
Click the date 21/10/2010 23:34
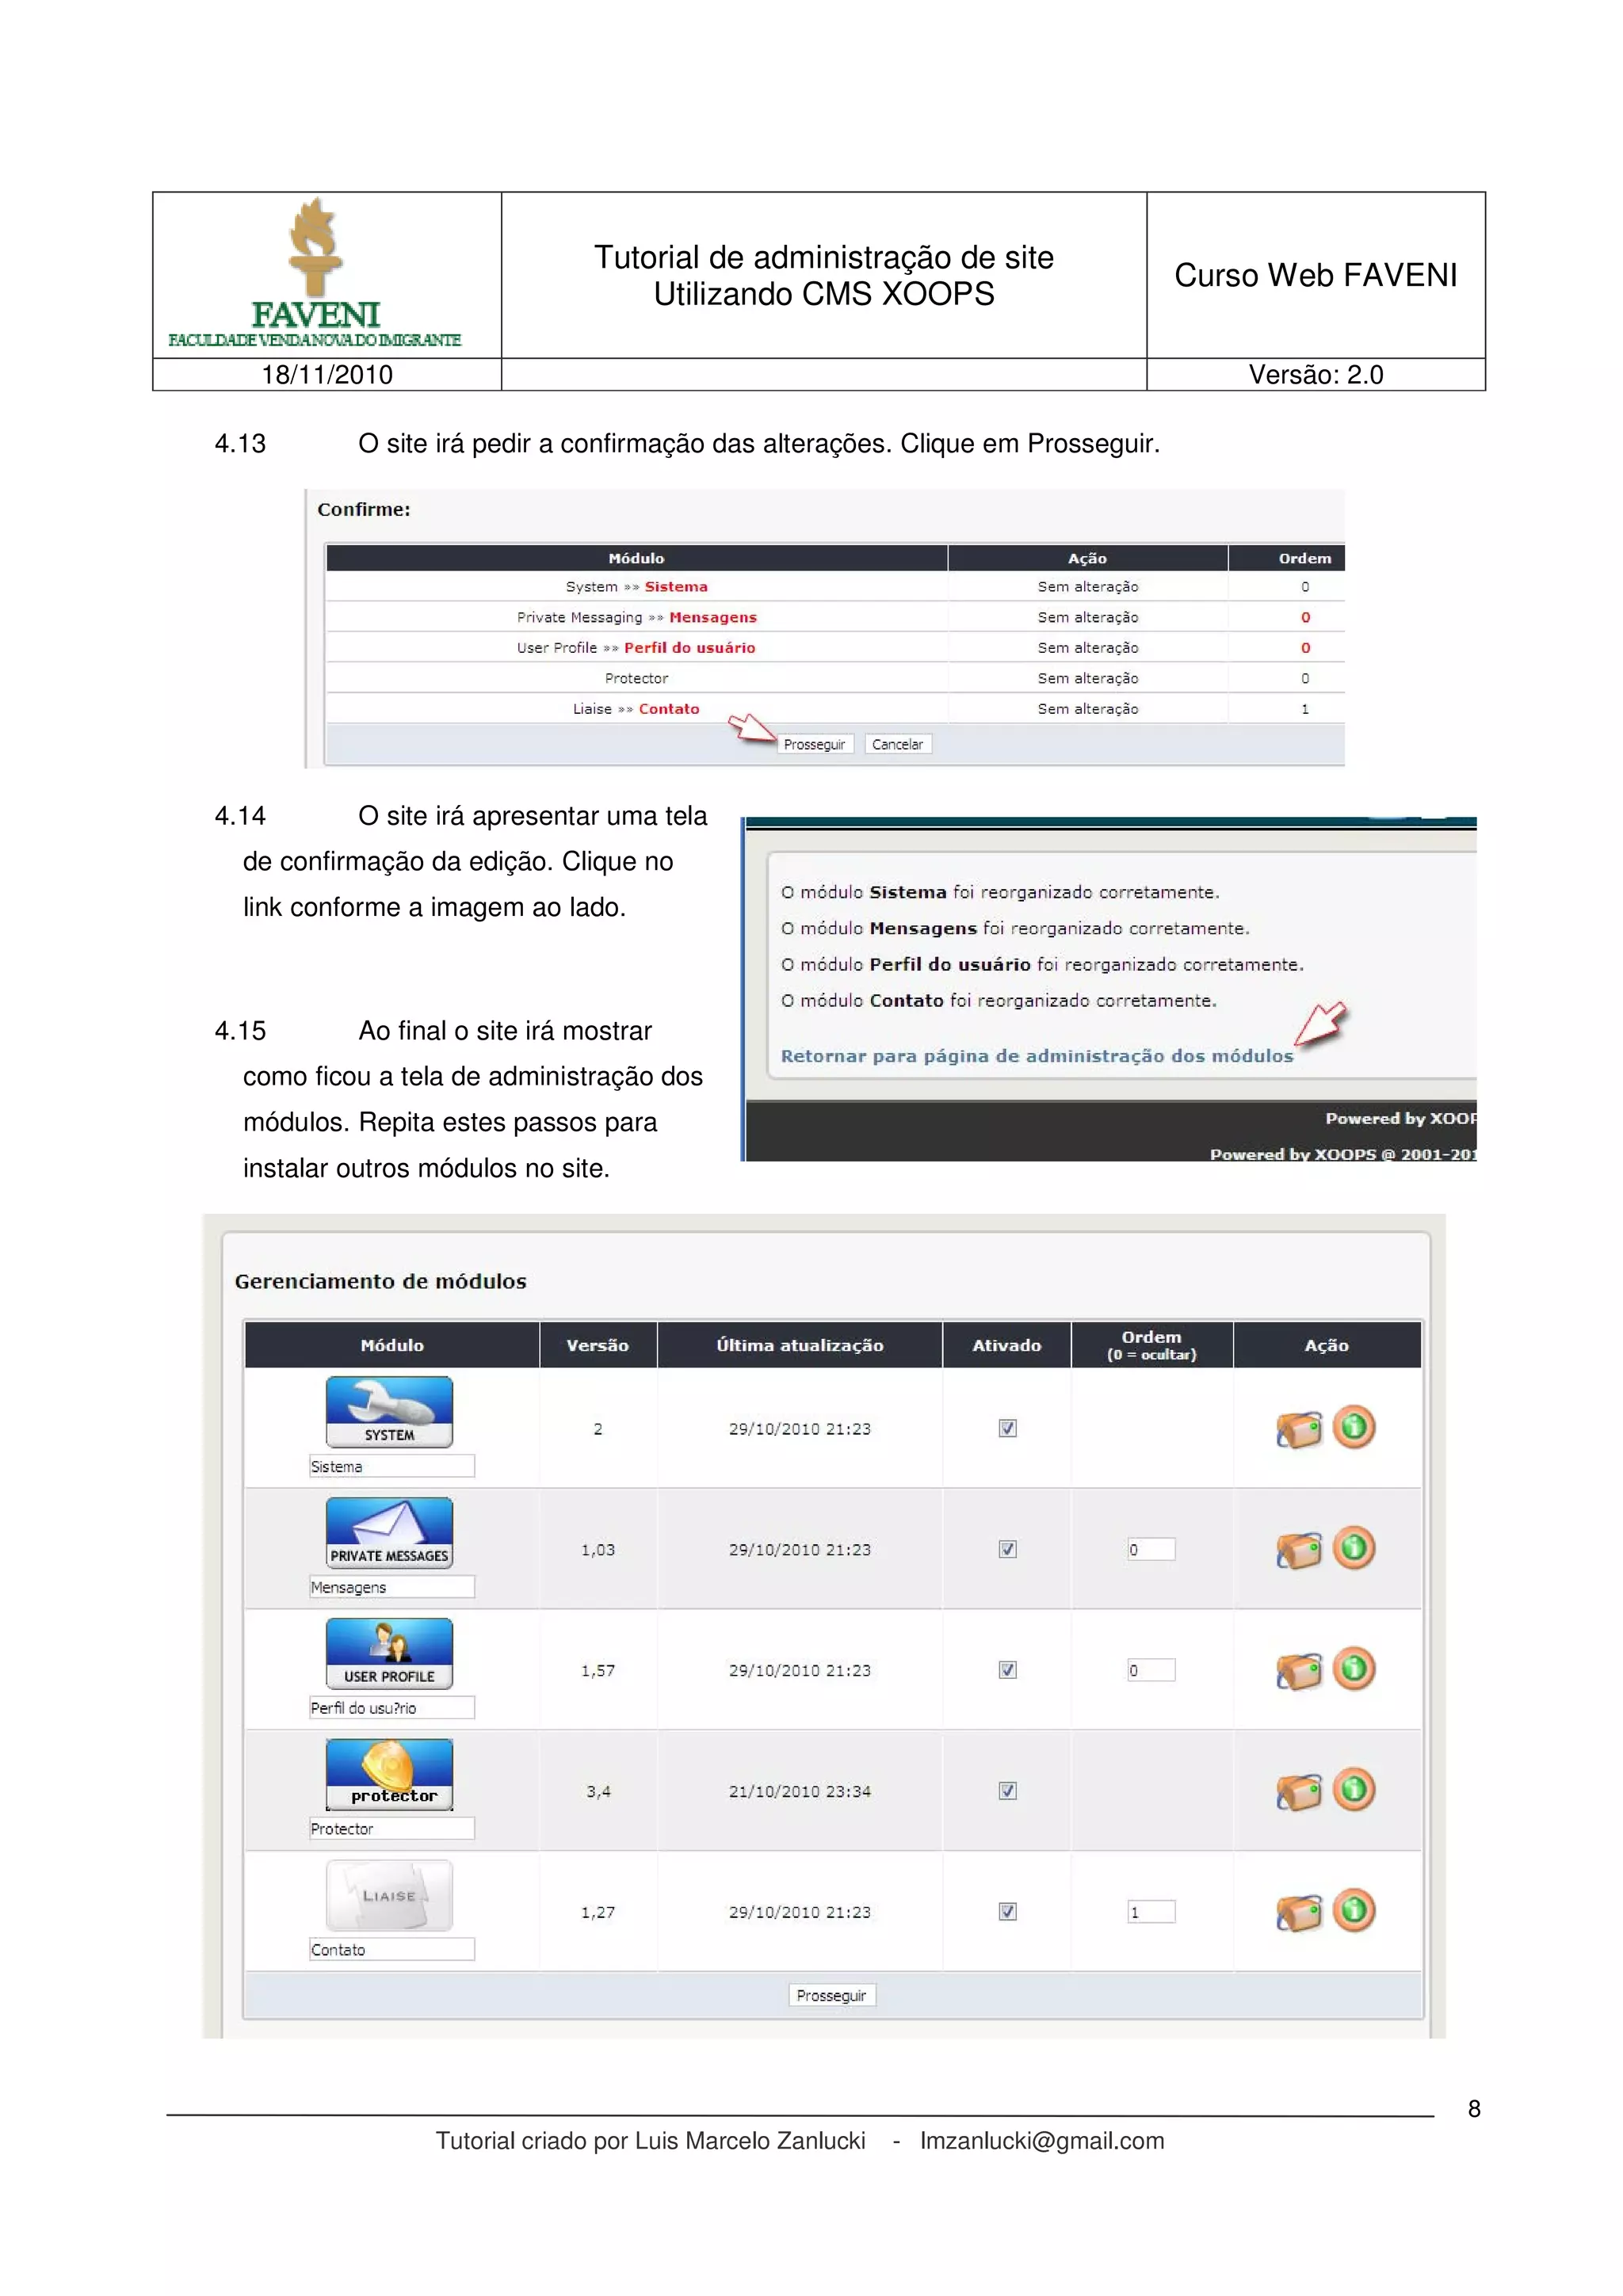tap(800, 1792)
